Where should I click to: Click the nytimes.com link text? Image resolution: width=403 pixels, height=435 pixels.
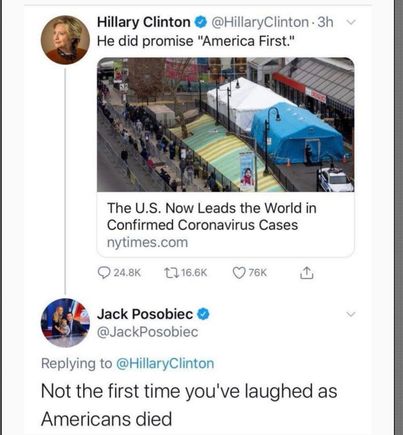(147, 242)
